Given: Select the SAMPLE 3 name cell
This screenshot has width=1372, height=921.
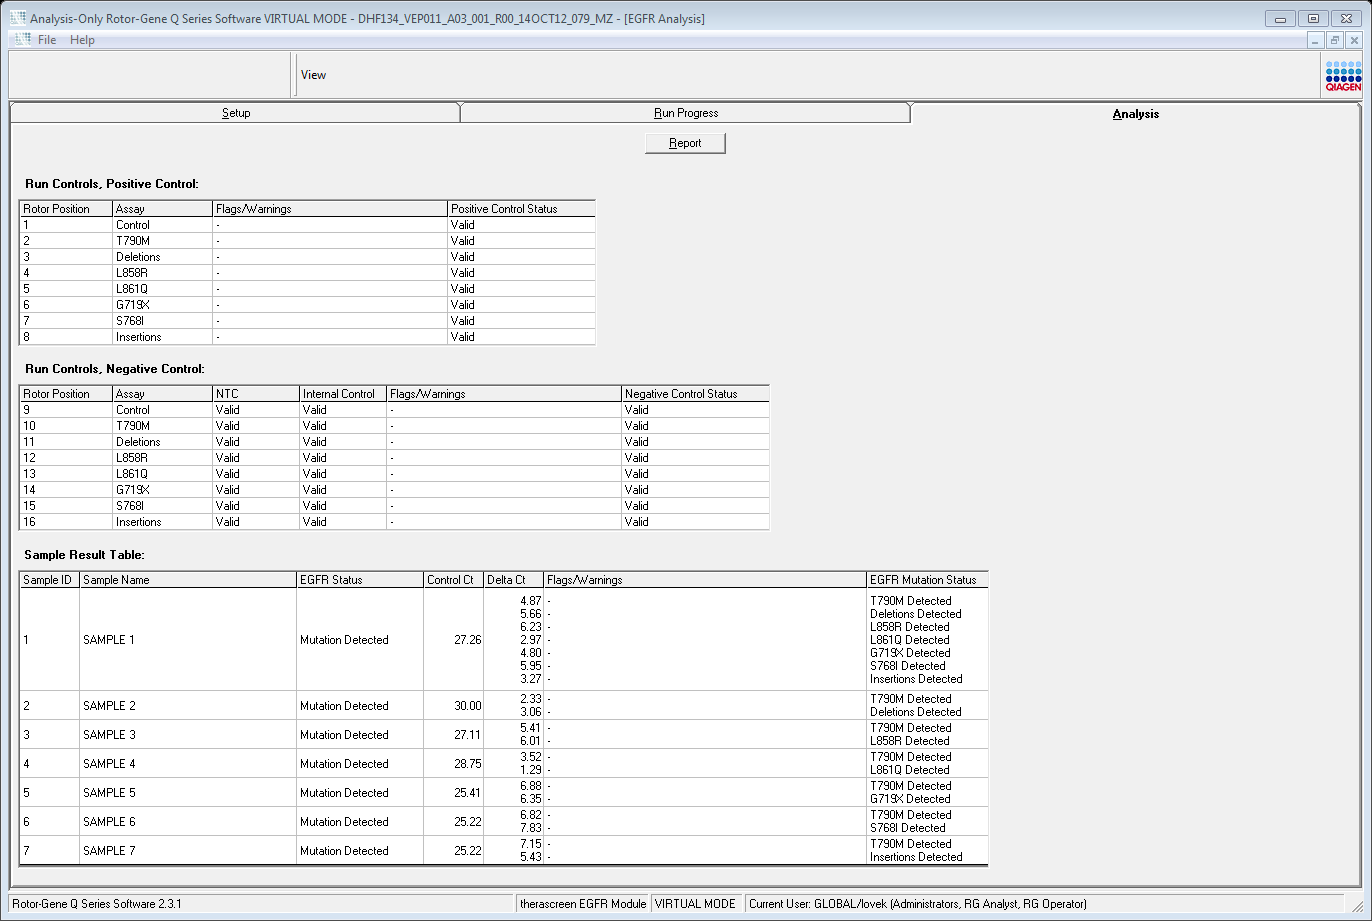Looking at the screenshot, I should coord(188,735).
